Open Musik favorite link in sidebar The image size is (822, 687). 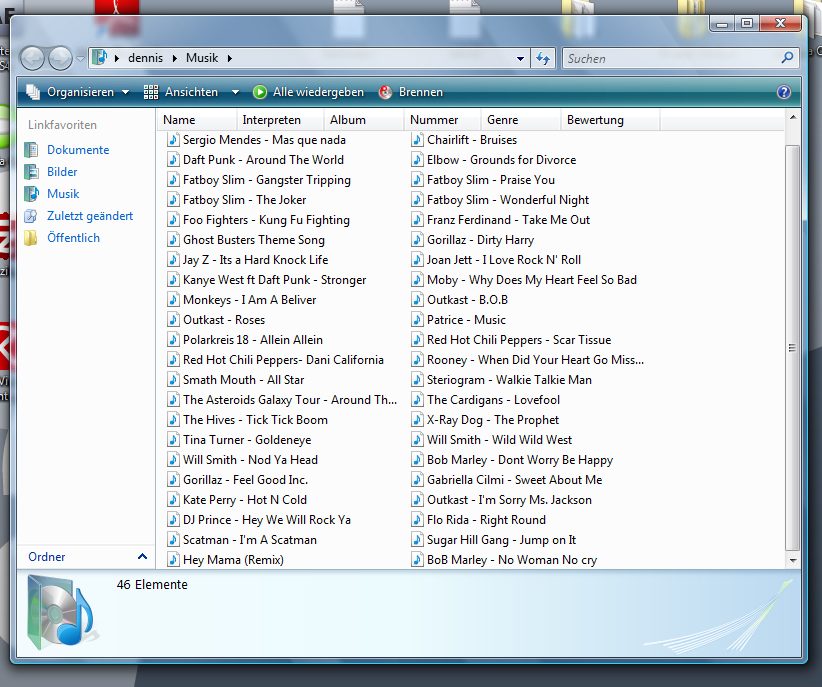tap(63, 194)
